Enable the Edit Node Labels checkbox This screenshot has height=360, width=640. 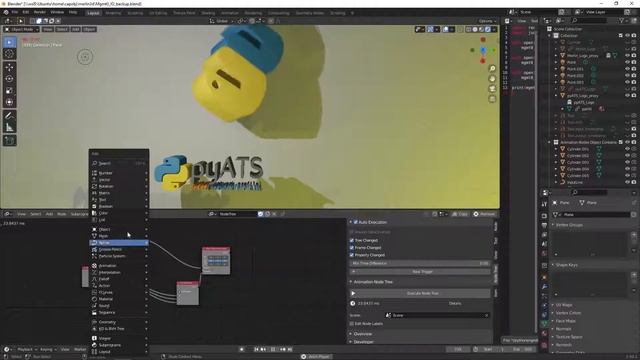pos(352,324)
